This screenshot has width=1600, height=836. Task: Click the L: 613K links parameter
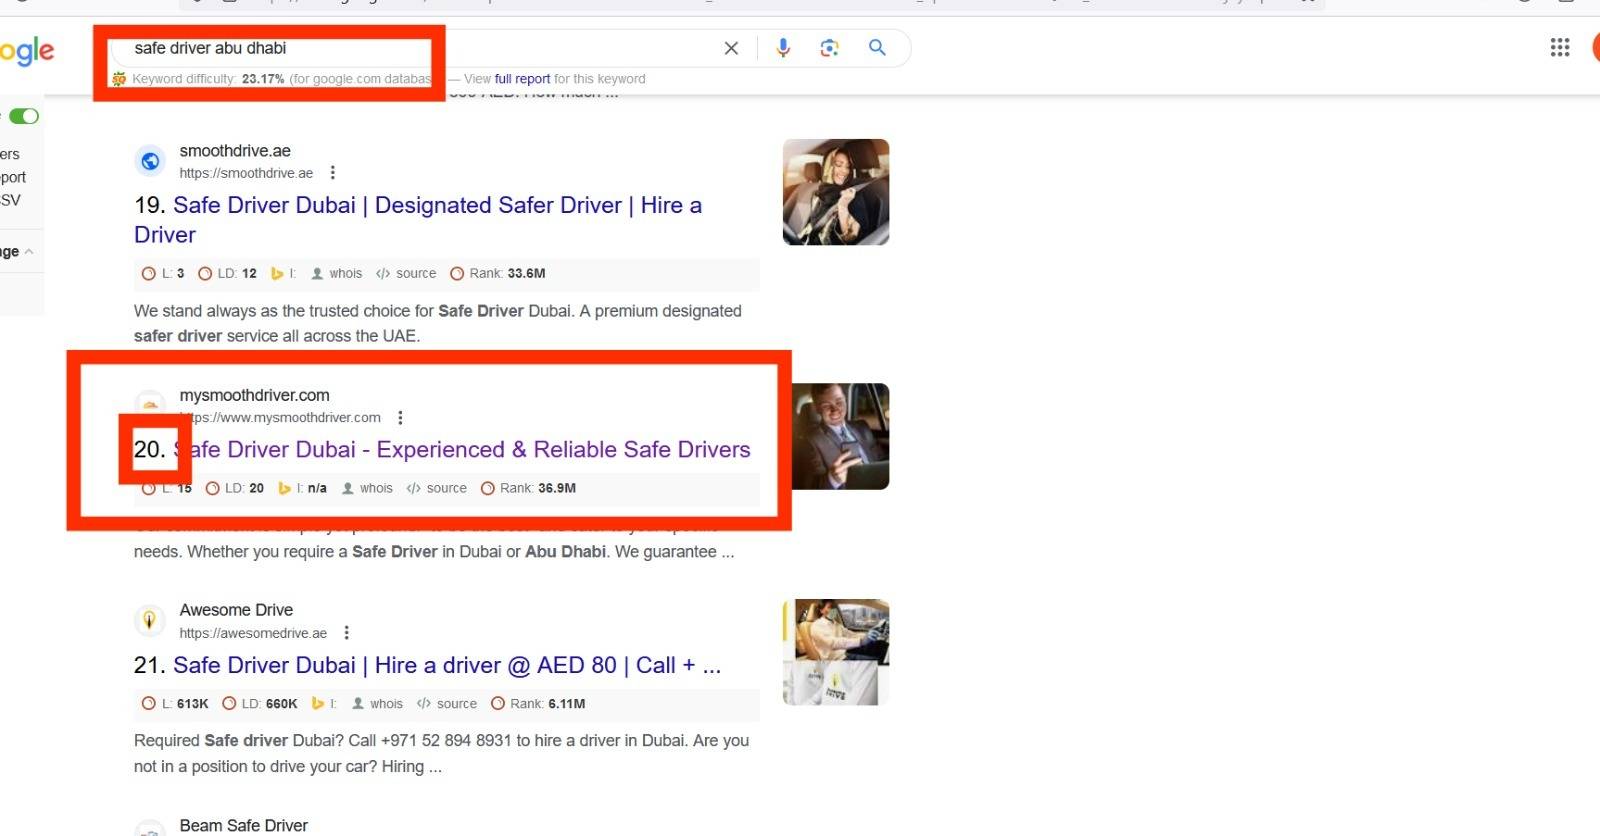175,704
